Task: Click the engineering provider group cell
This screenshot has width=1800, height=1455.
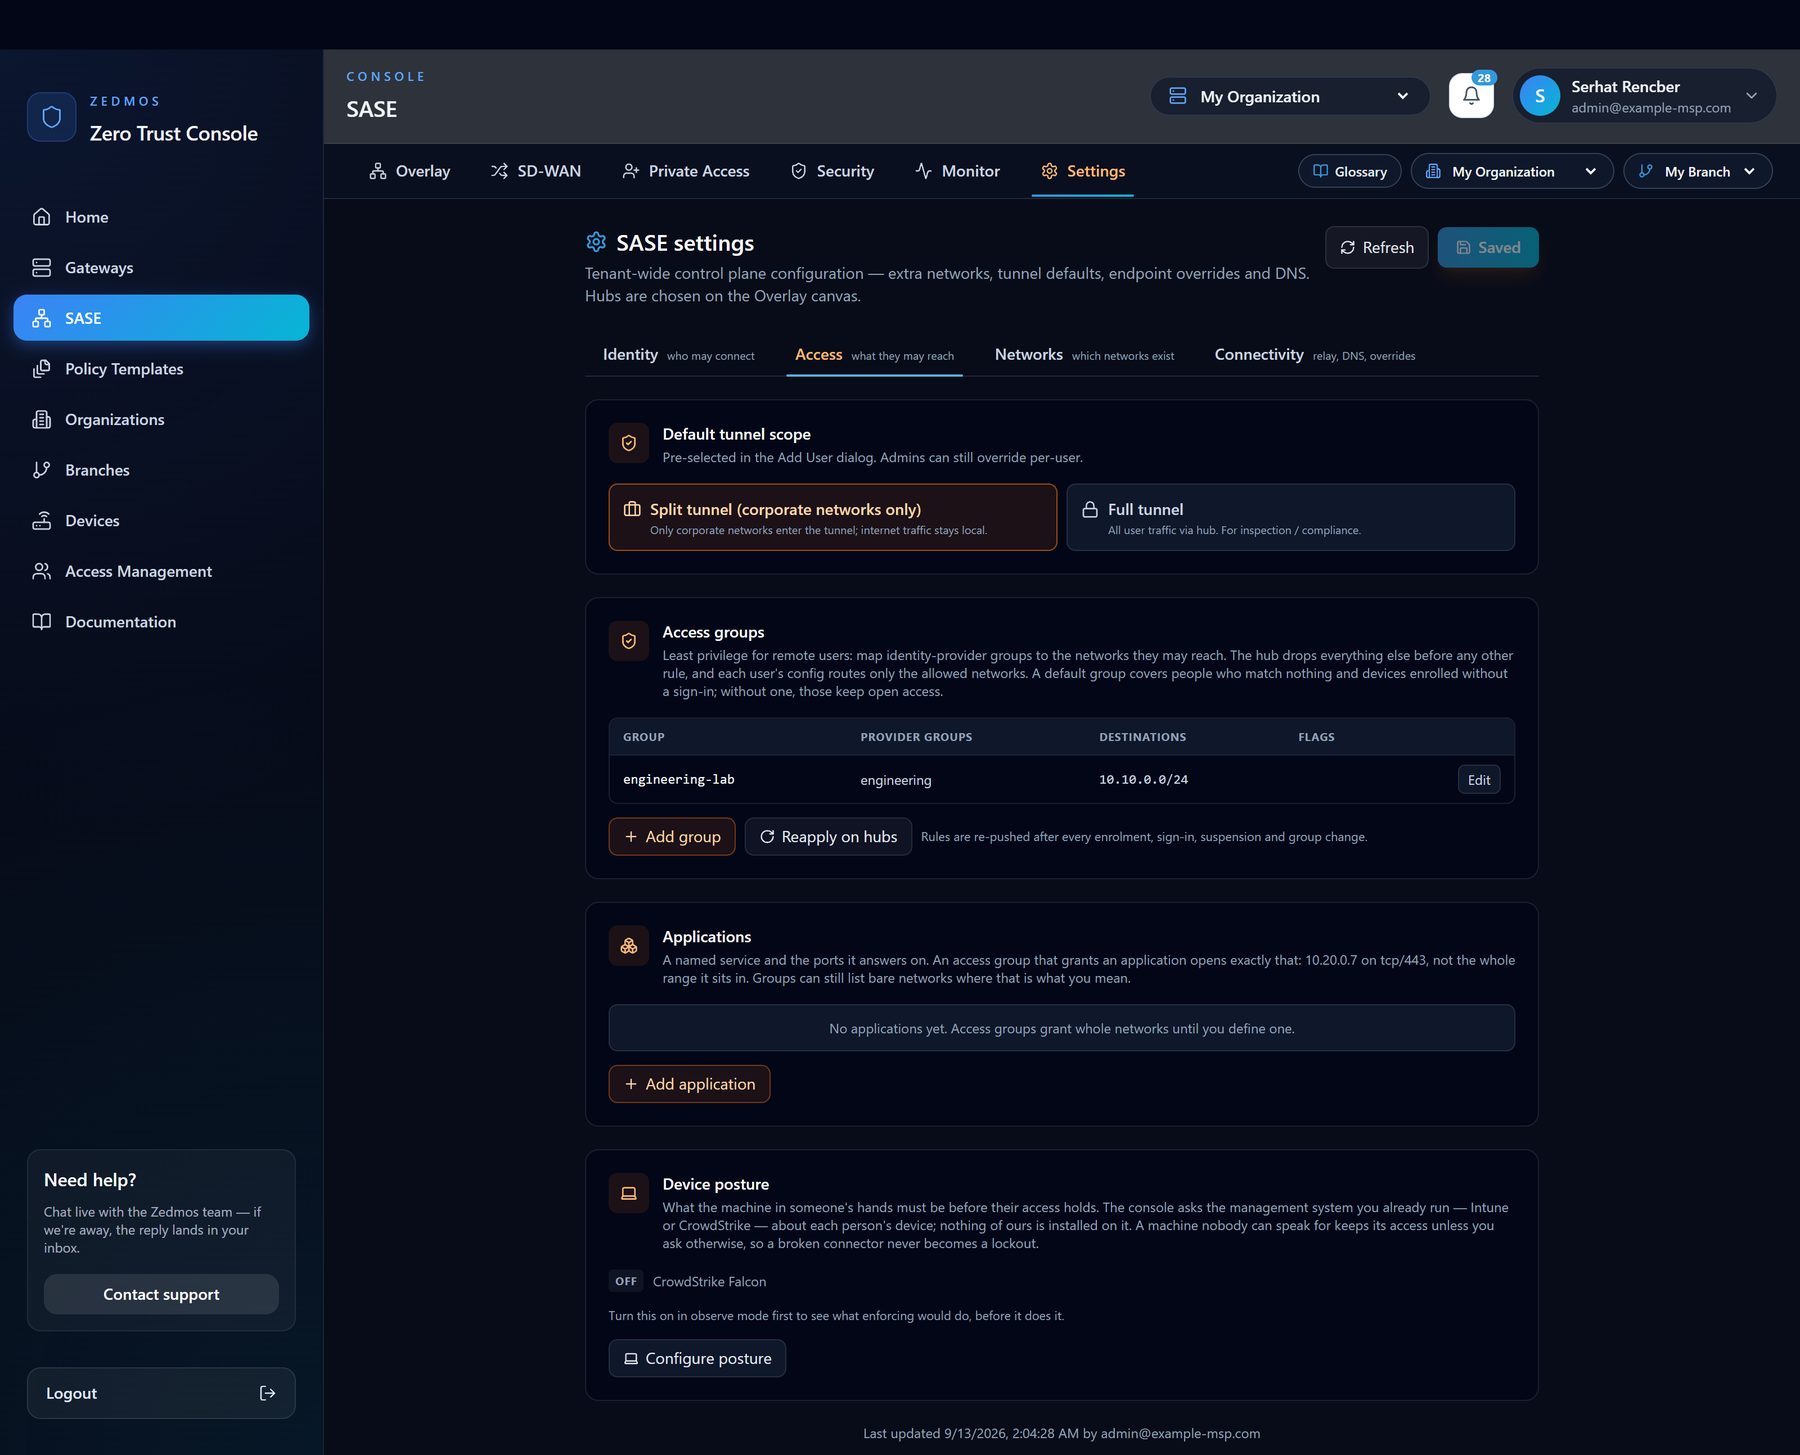Action: point(895,780)
